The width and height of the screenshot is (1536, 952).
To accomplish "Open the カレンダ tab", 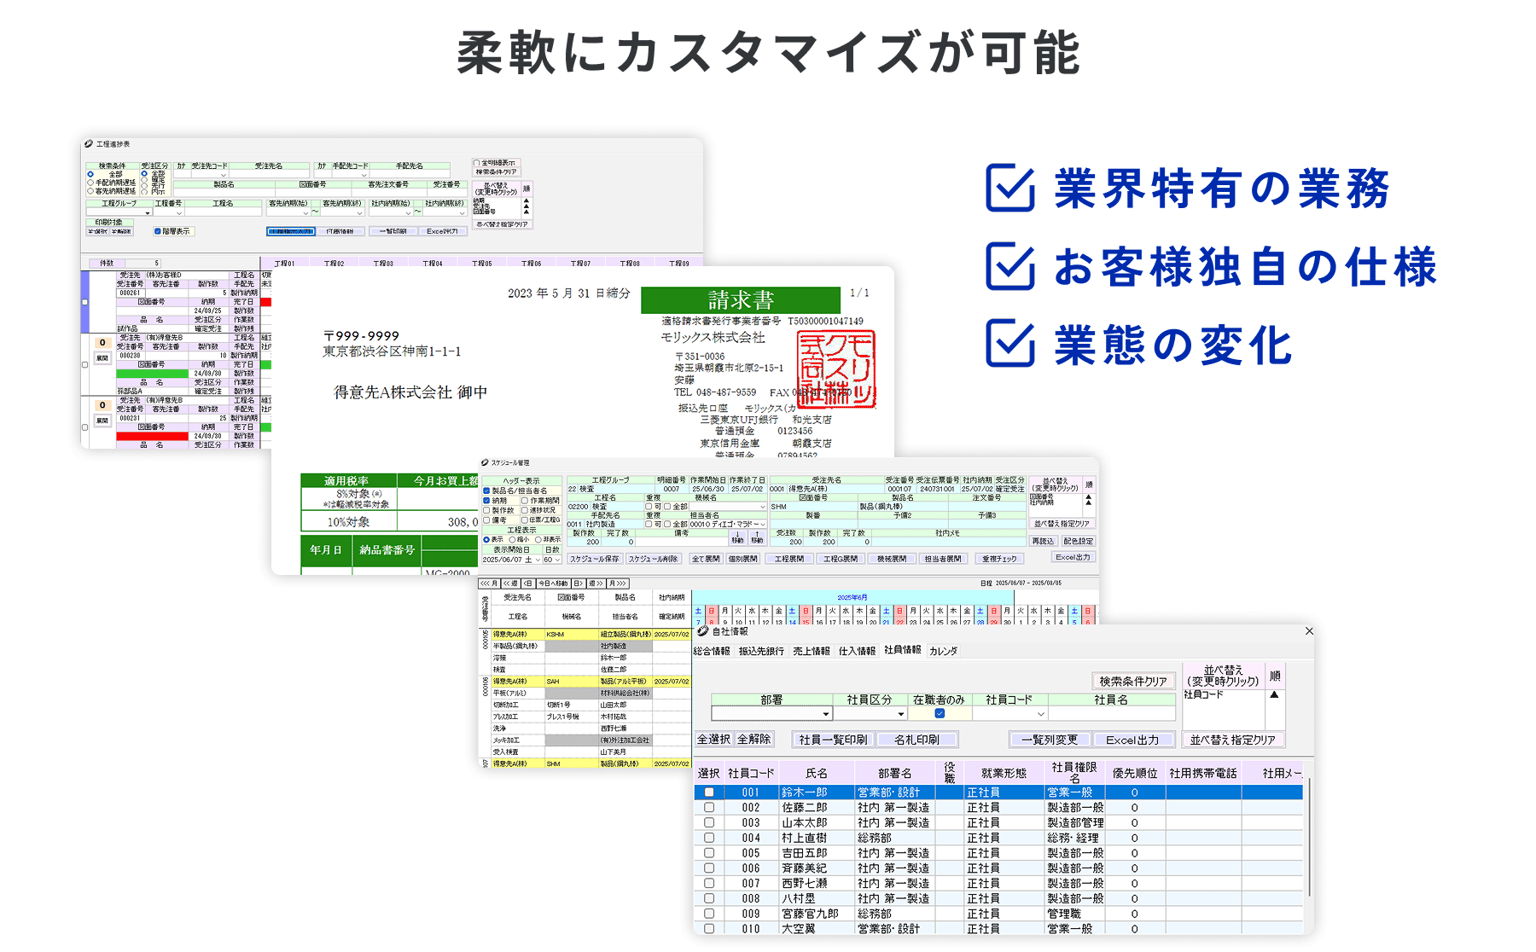I will (x=943, y=651).
